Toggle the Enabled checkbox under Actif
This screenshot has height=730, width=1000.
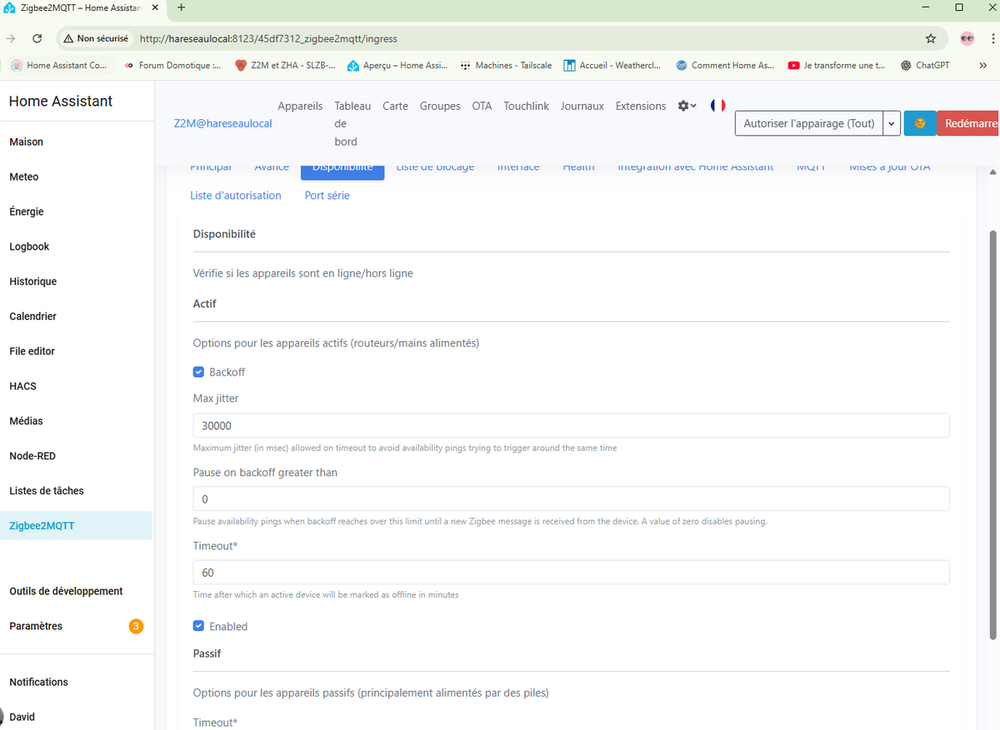[x=198, y=626]
